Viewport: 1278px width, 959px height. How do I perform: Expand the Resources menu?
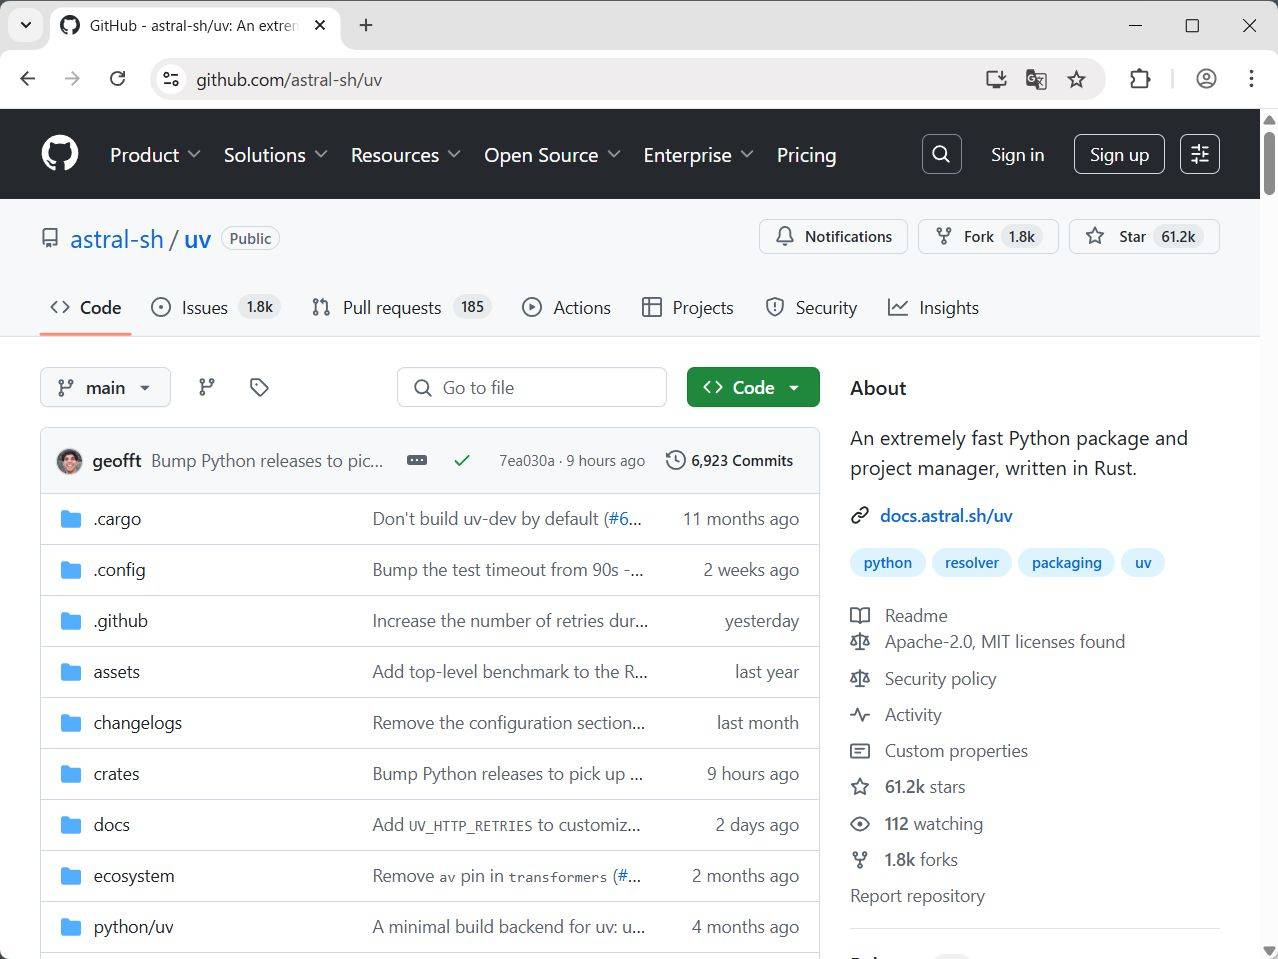click(406, 155)
